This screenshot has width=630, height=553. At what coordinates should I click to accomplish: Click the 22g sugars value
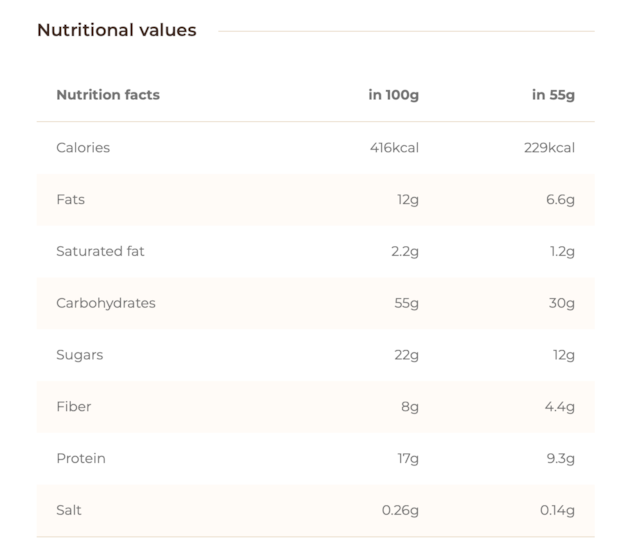(x=406, y=355)
